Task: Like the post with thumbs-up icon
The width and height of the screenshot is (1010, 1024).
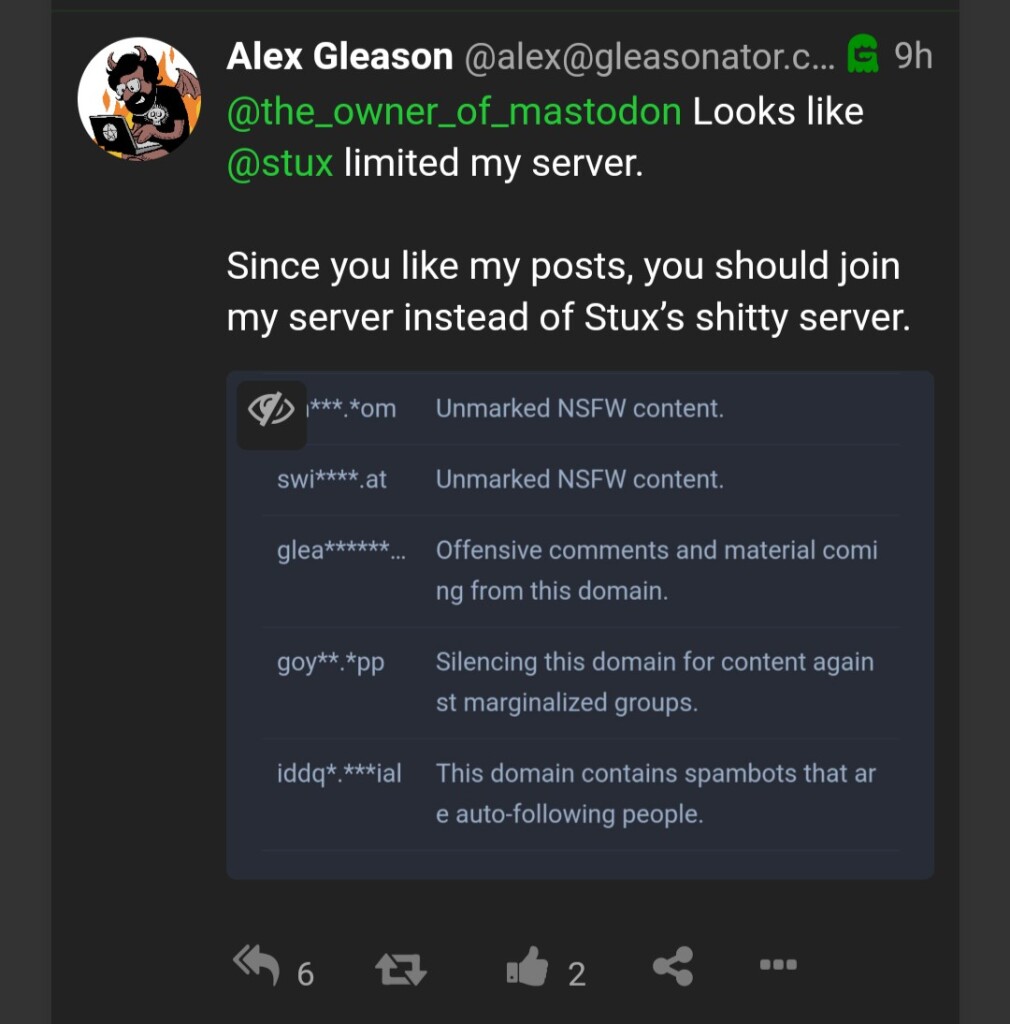Action: coord(527,966)
